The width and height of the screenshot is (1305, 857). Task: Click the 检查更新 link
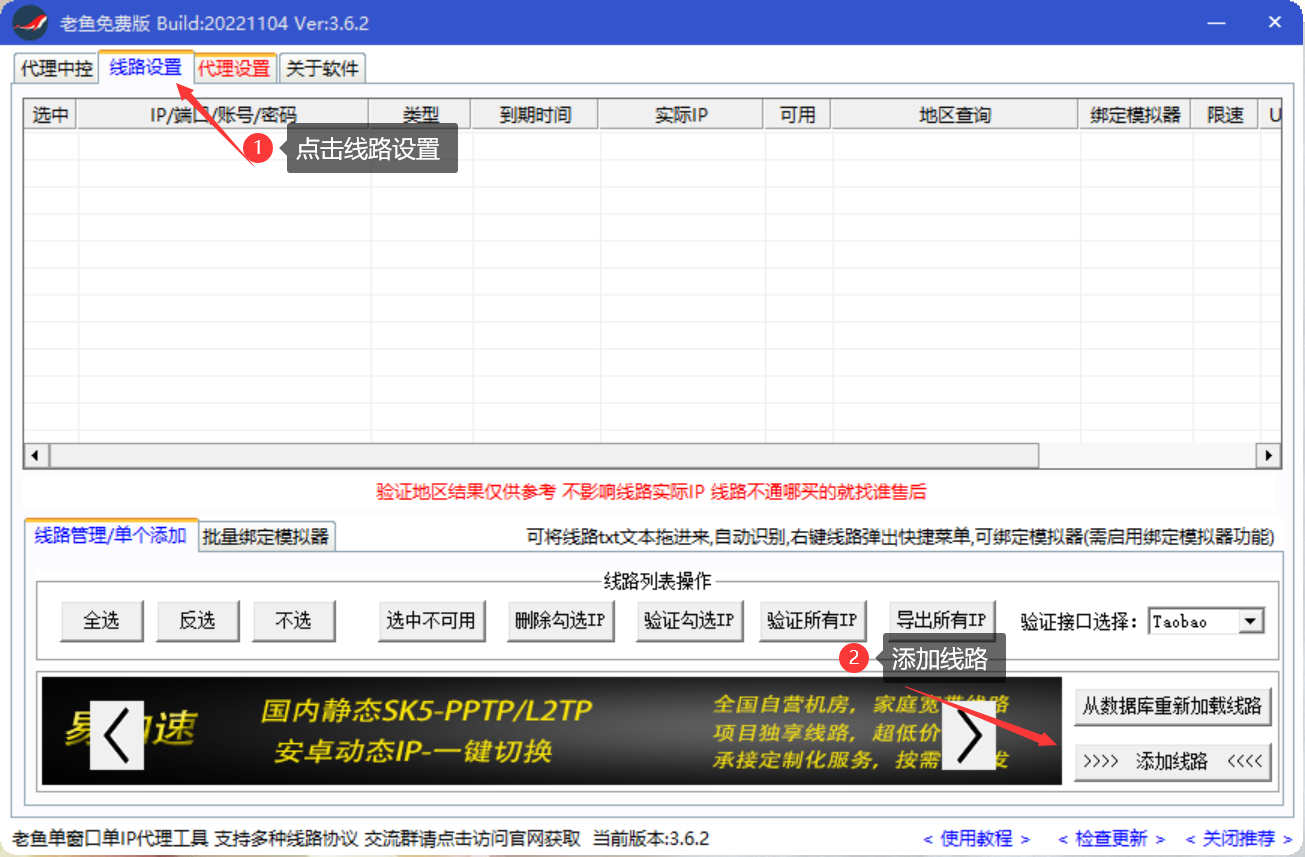tap(1112, 838)
